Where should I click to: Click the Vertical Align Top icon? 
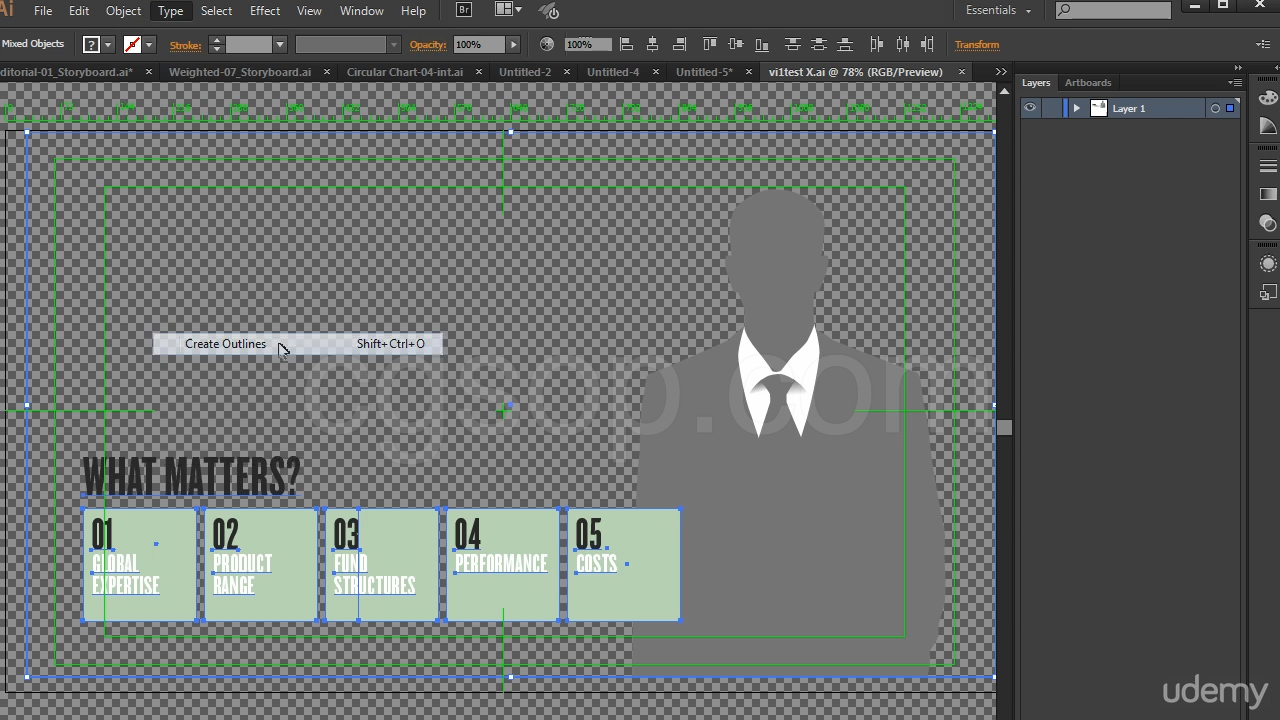pos(710,44)
